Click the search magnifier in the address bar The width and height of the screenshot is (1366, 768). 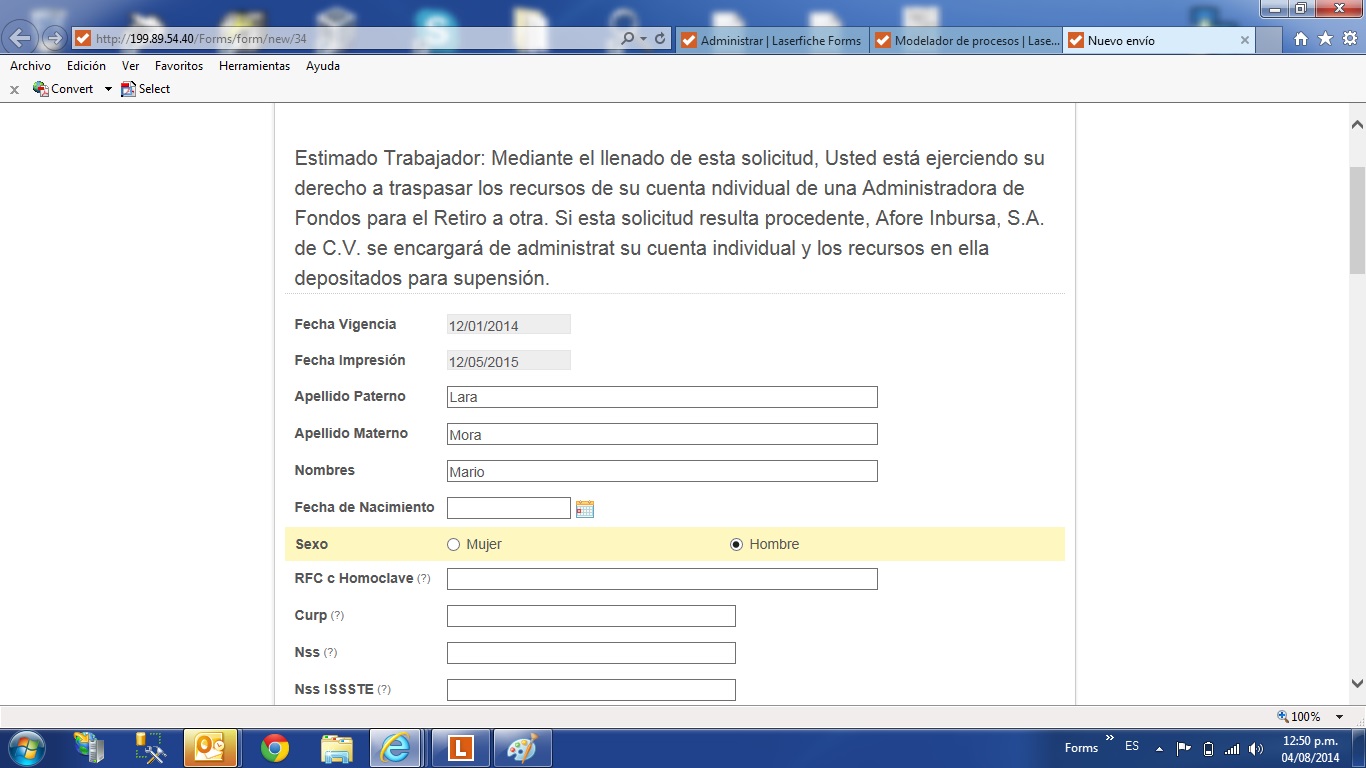627,39
